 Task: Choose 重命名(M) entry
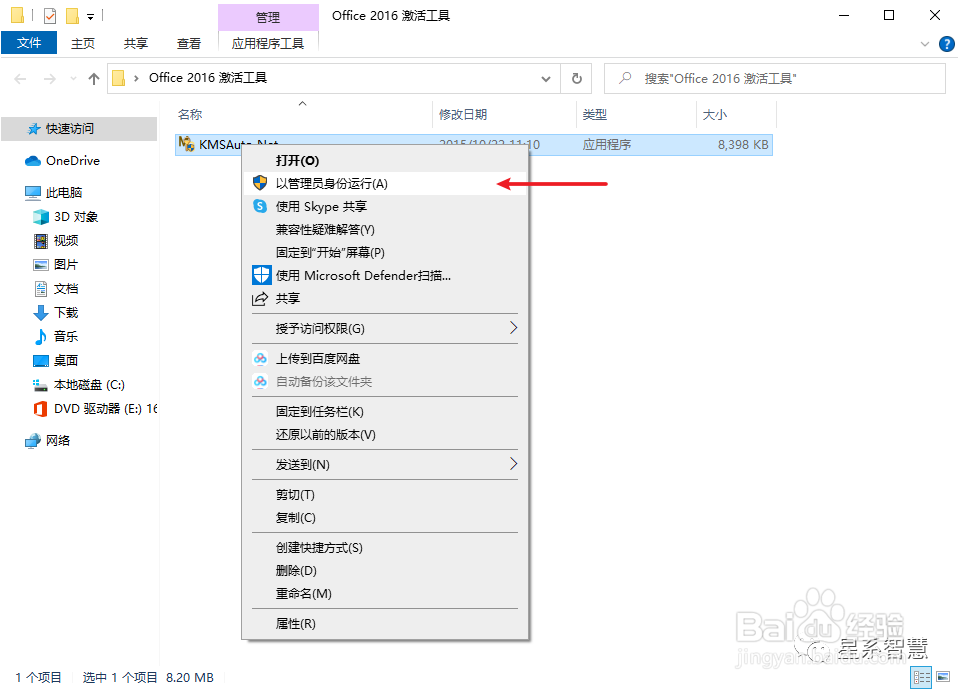[x=385, y=593]
